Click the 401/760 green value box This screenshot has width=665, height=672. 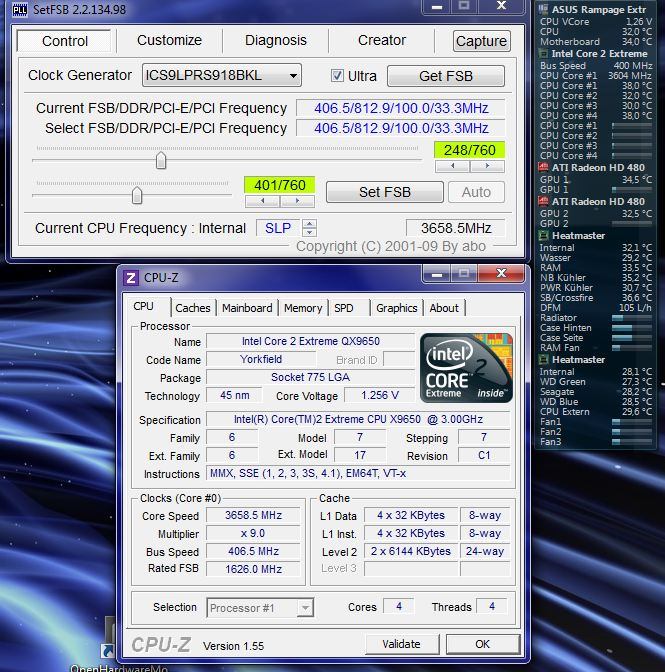coord(280,185)
